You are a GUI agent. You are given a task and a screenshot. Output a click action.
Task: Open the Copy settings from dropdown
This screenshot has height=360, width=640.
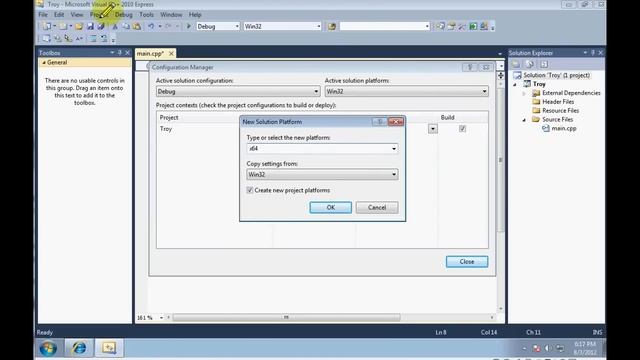pyautogui.click(x=322, y=174)
